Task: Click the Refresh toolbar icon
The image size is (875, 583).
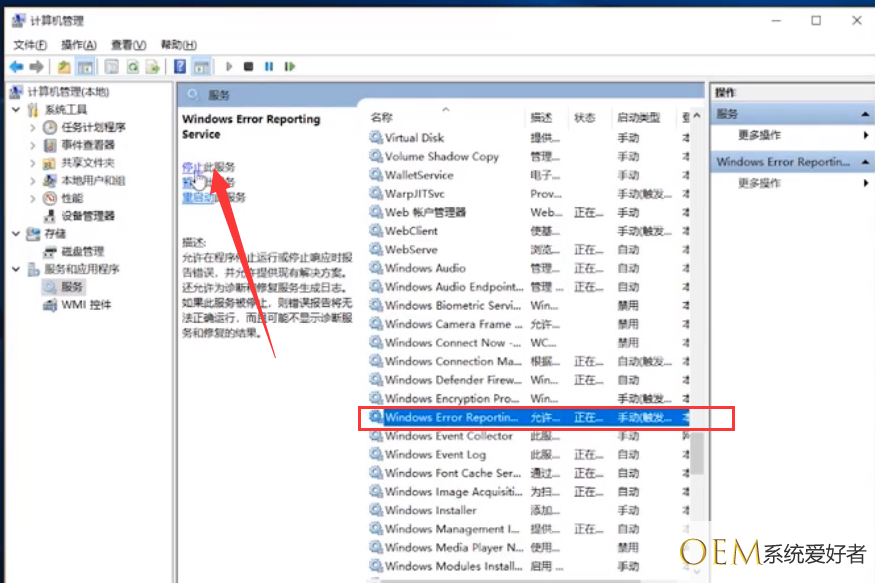Action: (x=132, y=67)
